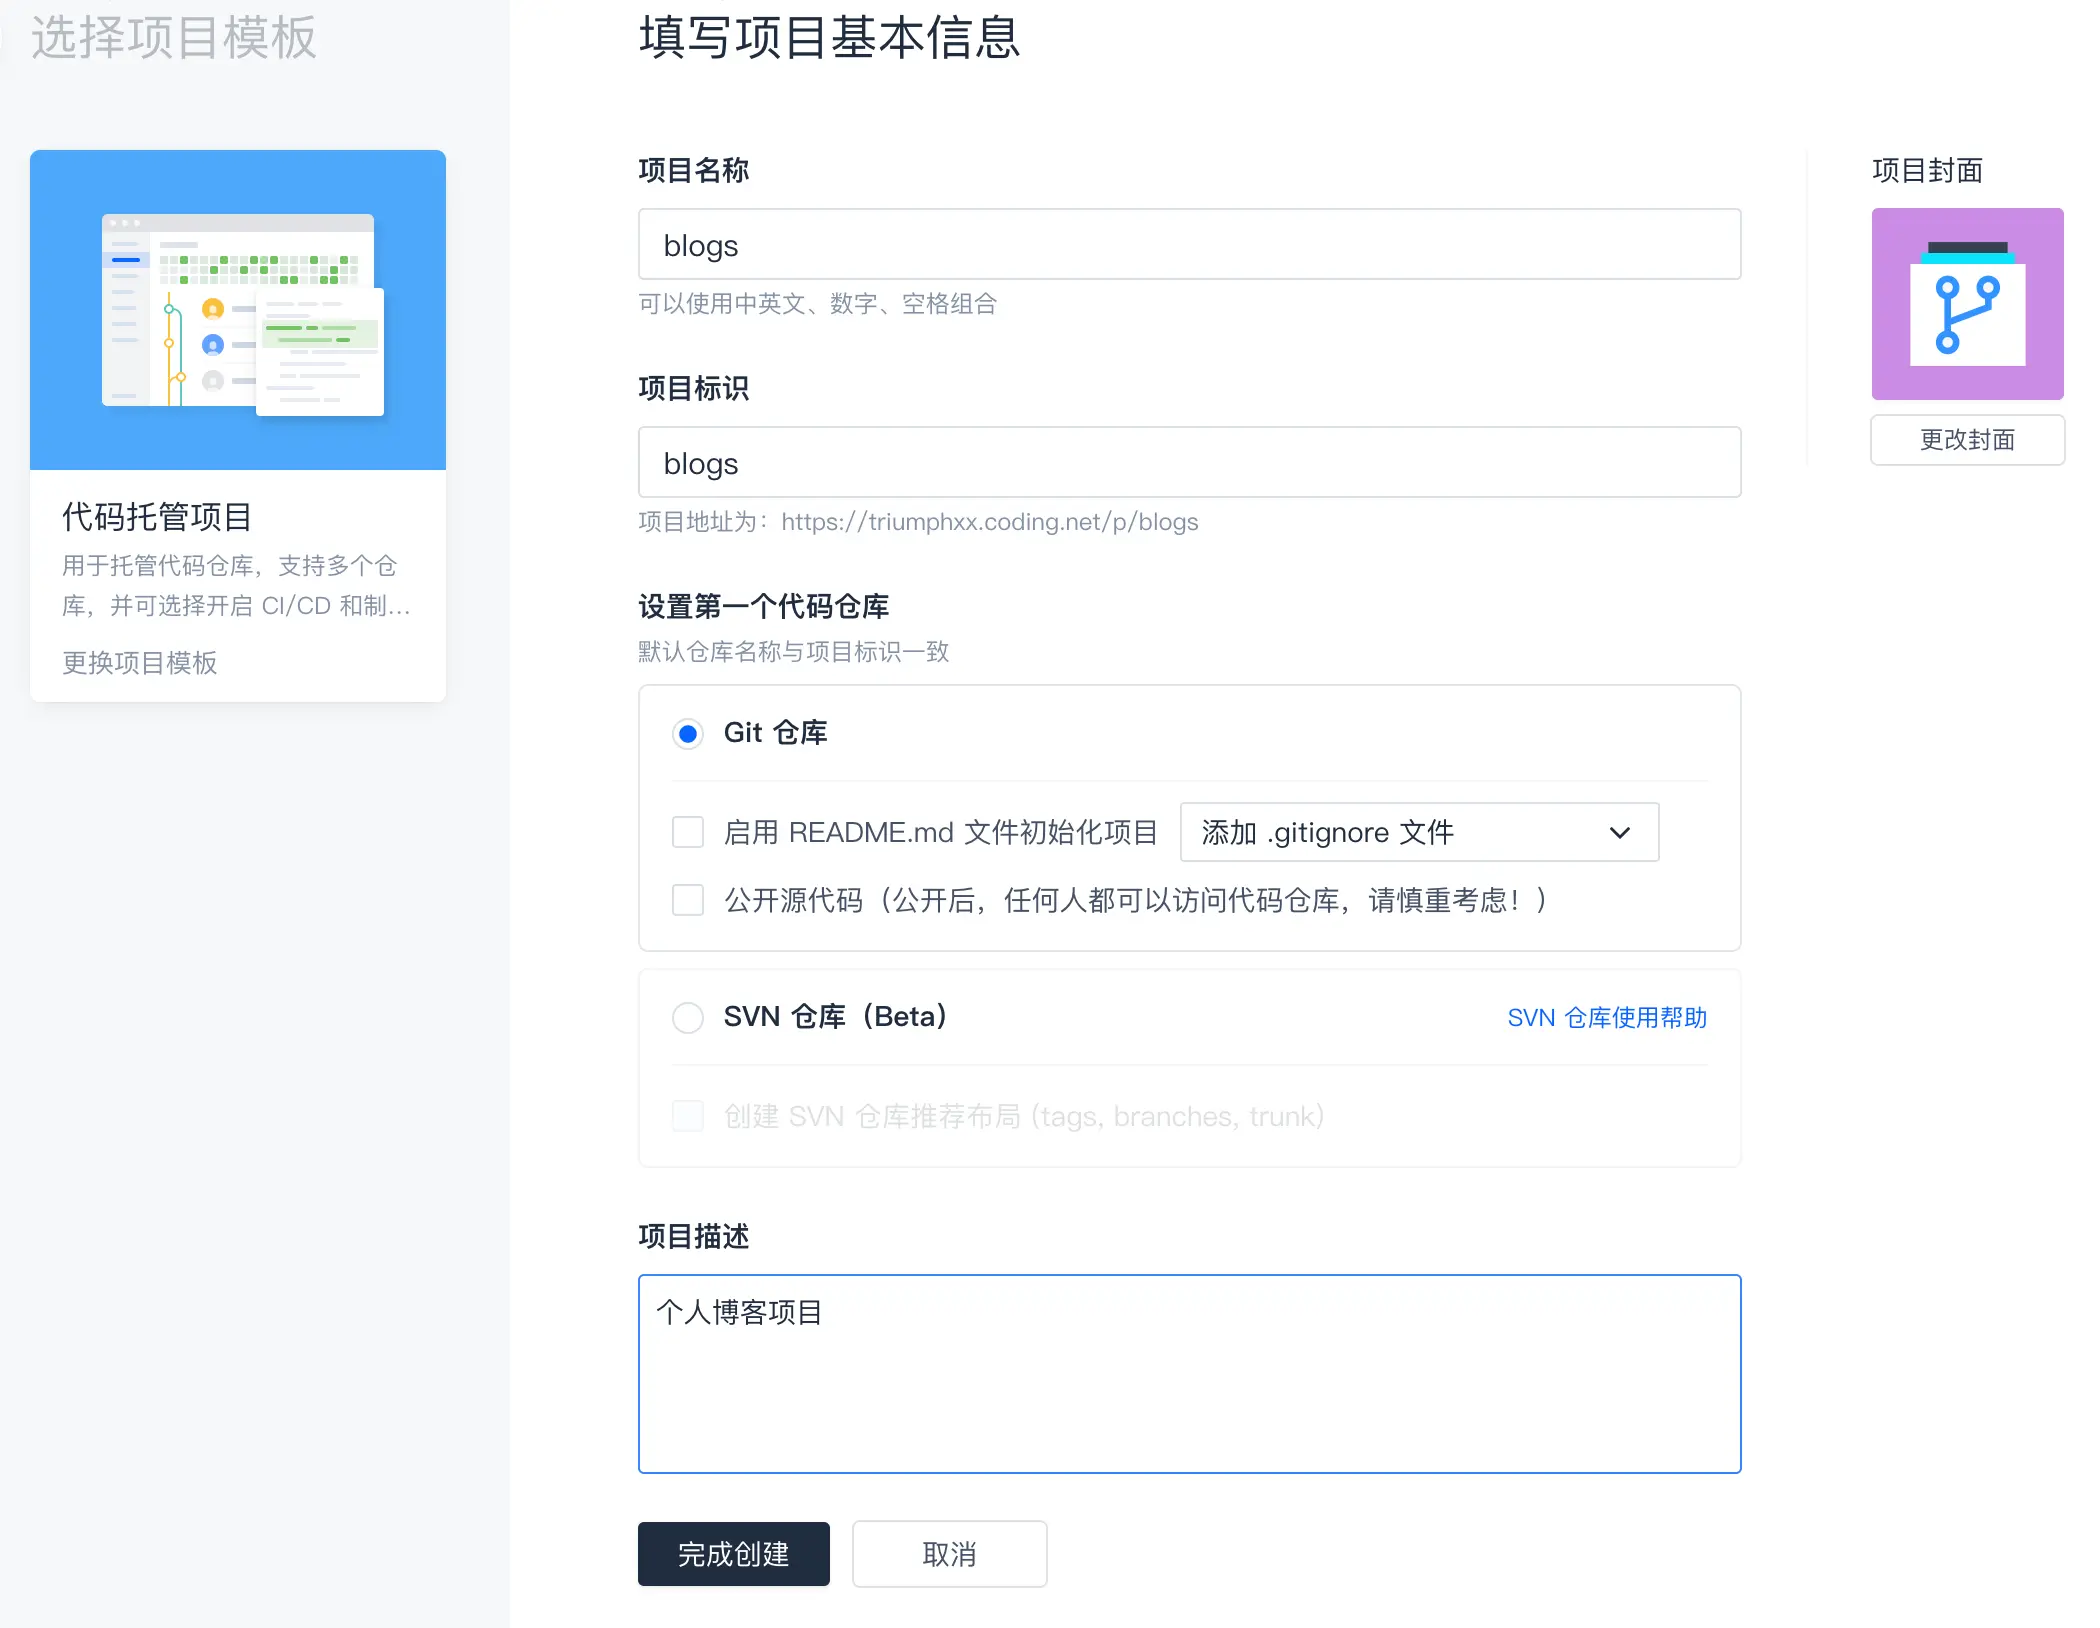Select the Git 仓库 radio button
Image resolution: width=2100 pixels, height=1628 pixels.
pos(688,734)
